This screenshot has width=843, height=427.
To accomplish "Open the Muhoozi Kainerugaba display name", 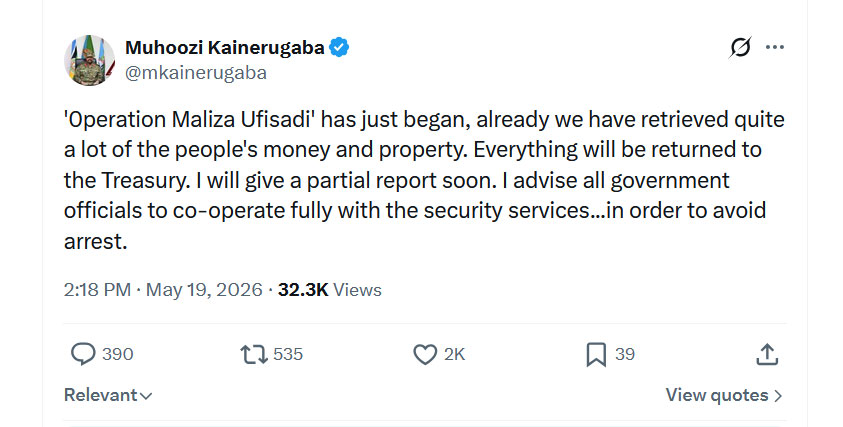I will tap(225, 47).
